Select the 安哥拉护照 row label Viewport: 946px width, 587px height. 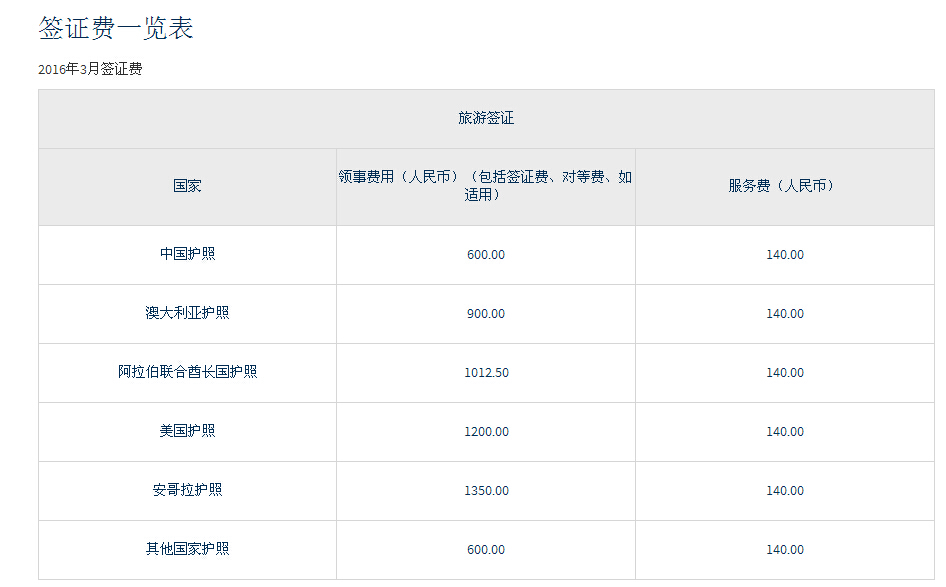(187, 490)
